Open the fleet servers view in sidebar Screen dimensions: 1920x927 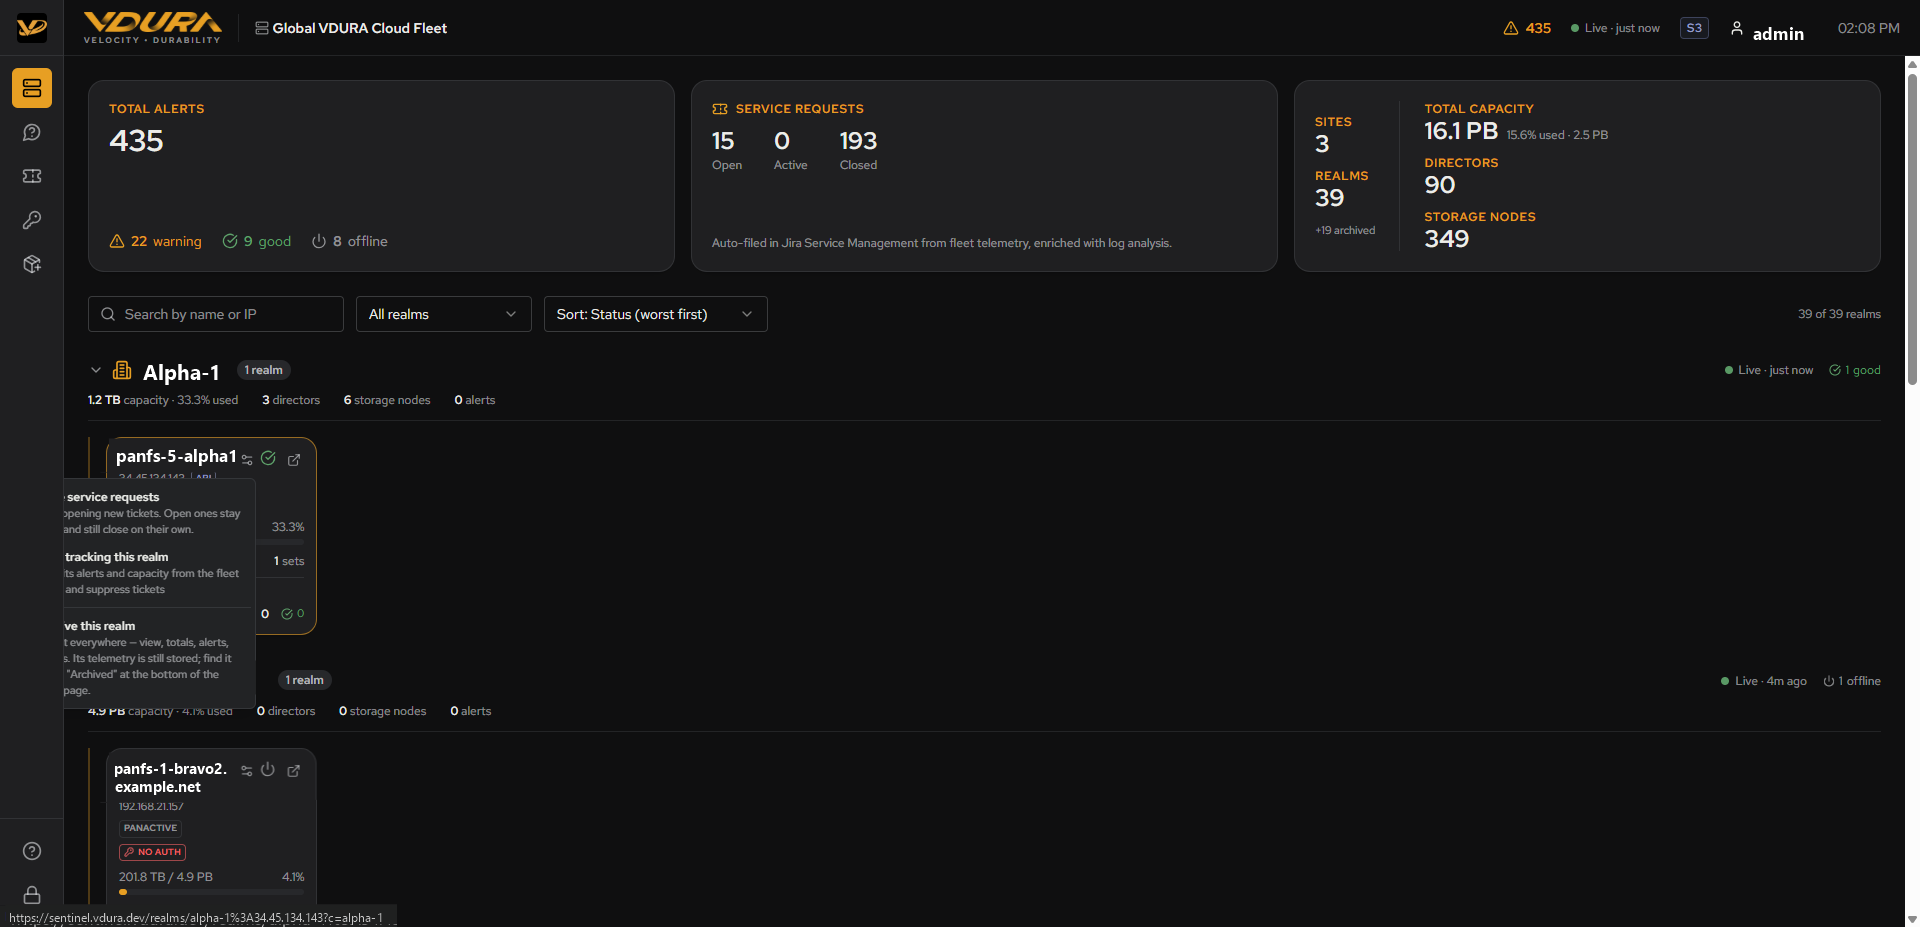(32, 88)
